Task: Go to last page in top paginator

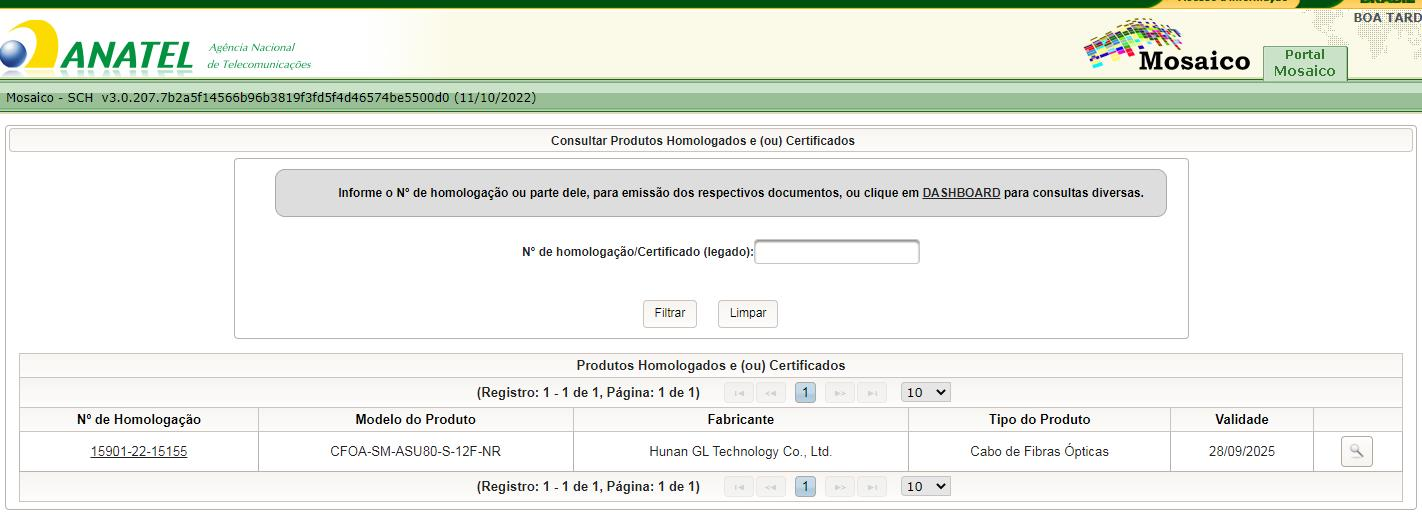Action: pyautogui.click(x=873, y=393)
